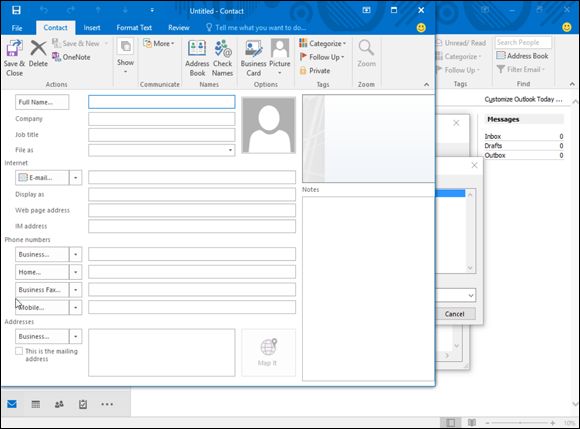
Task: Click Customize Outlook Today link
Action: [523, 99]
